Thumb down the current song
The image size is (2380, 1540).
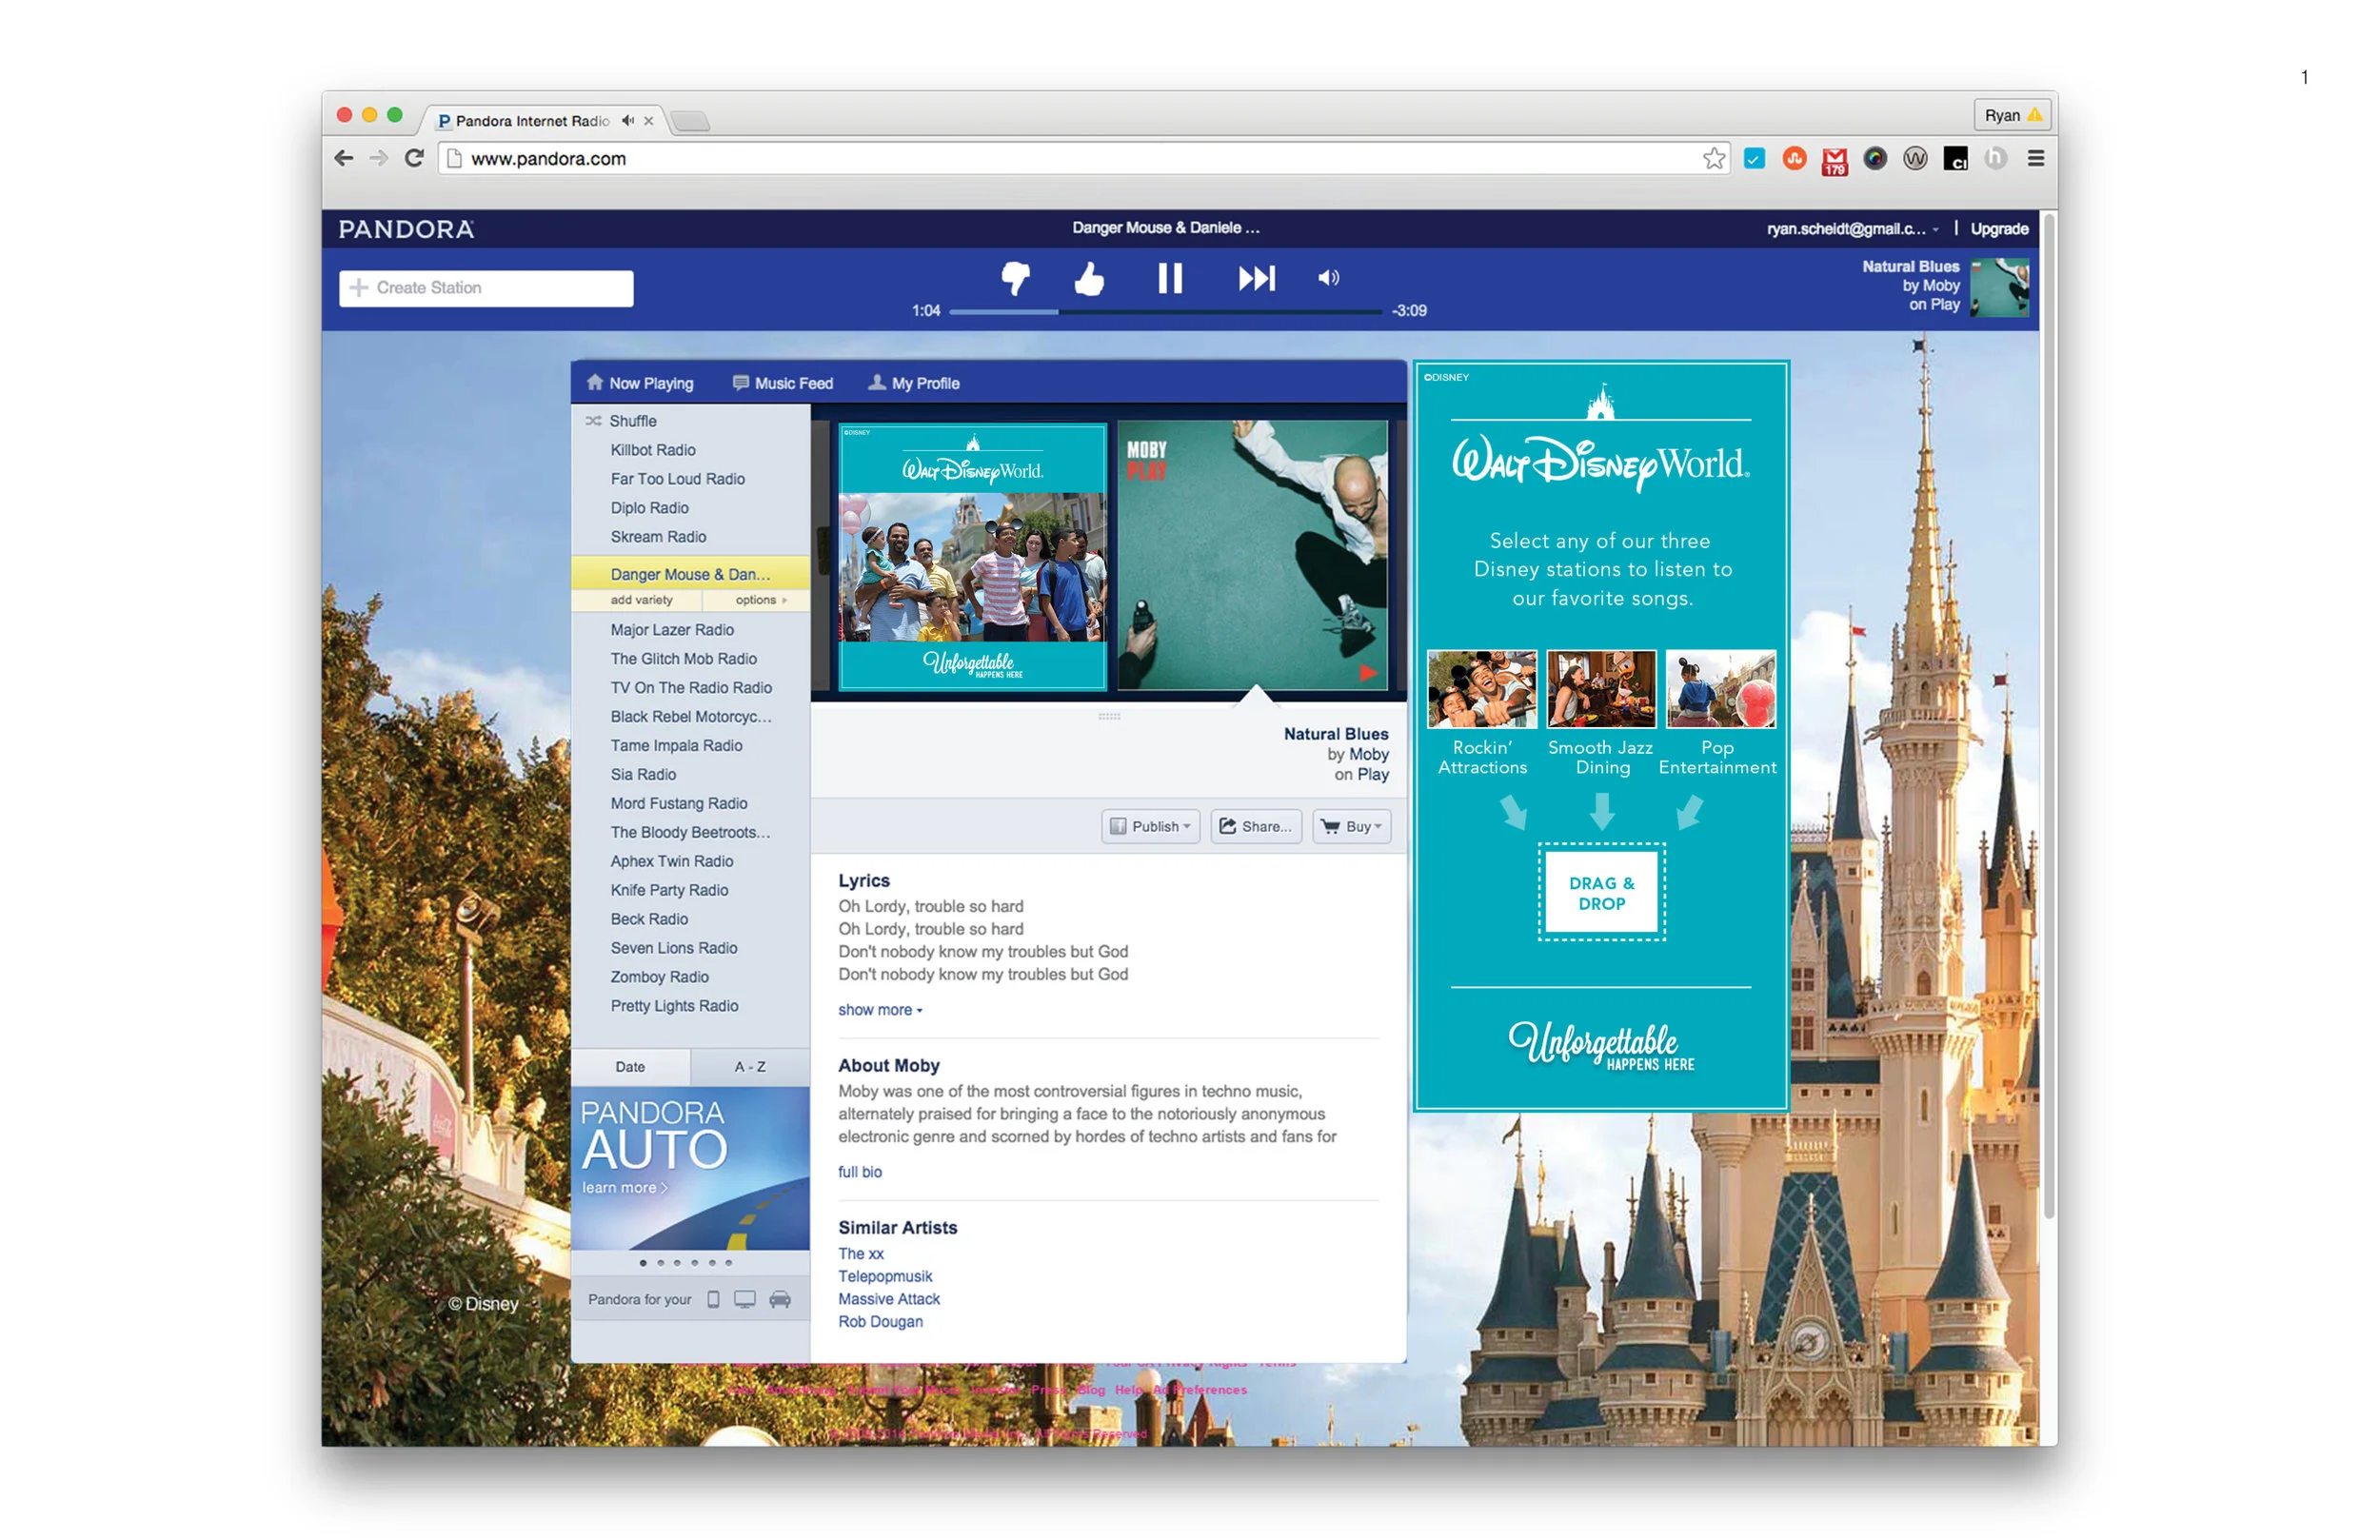coord(1015,278)
